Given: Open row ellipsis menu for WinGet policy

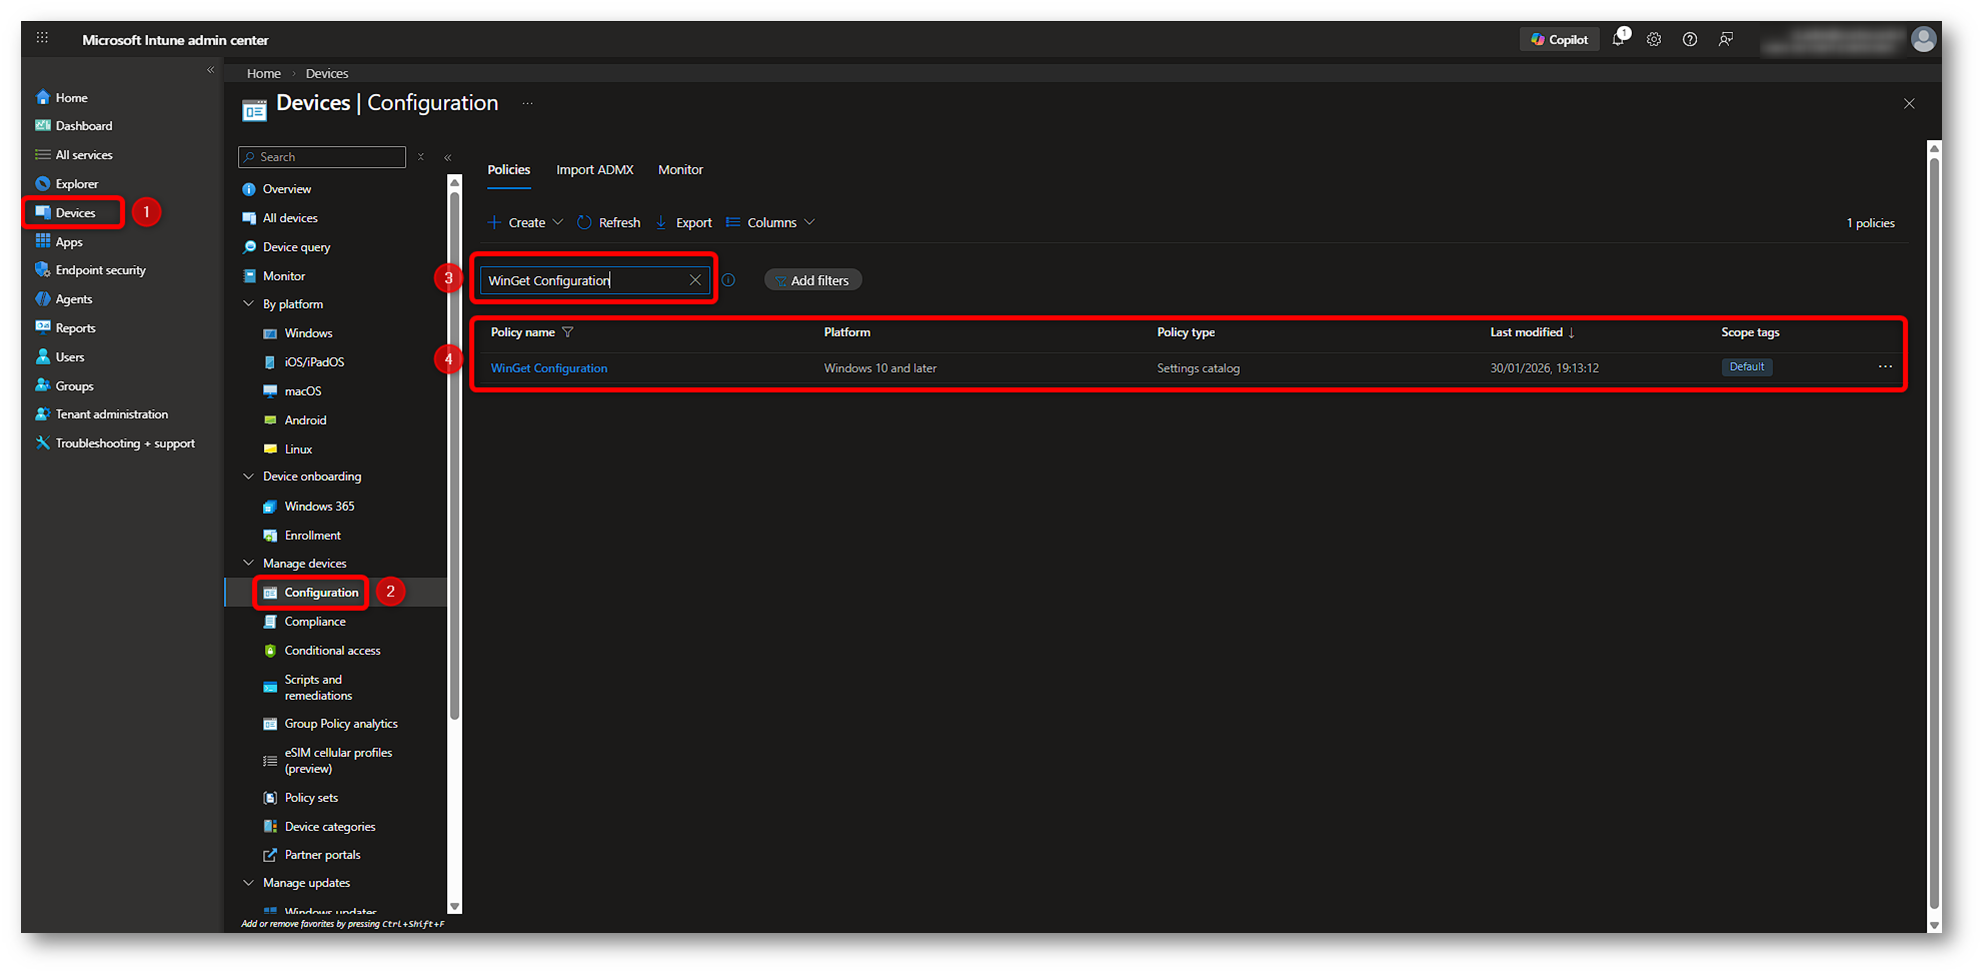Looking at the screenshot, I should point(1885,367).
